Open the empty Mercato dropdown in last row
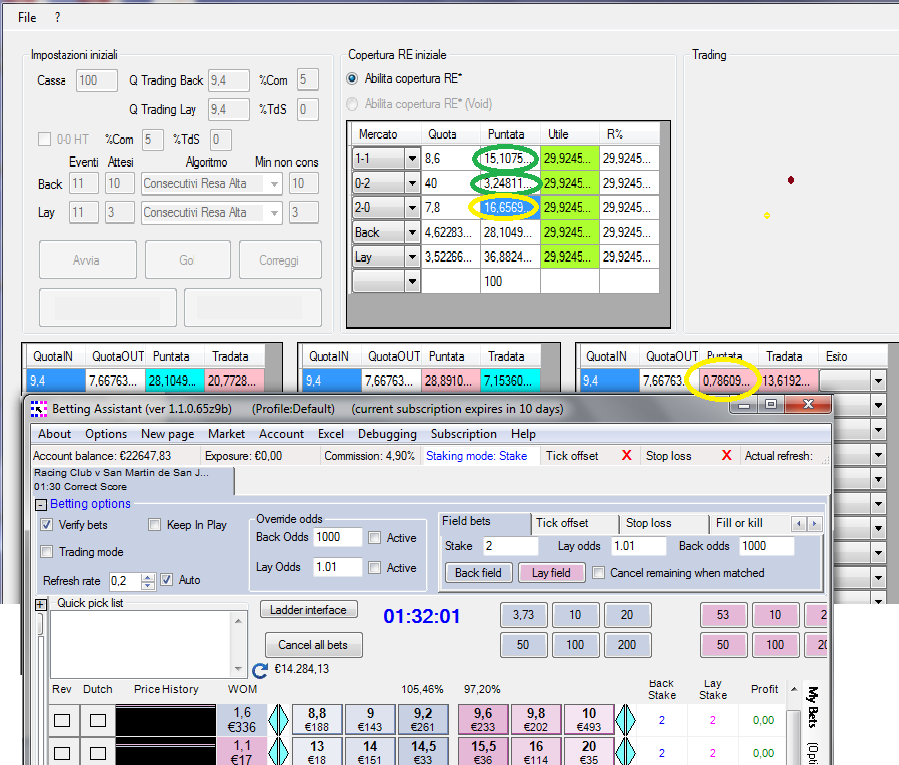 pyautogui.click(x=412, y=282)
